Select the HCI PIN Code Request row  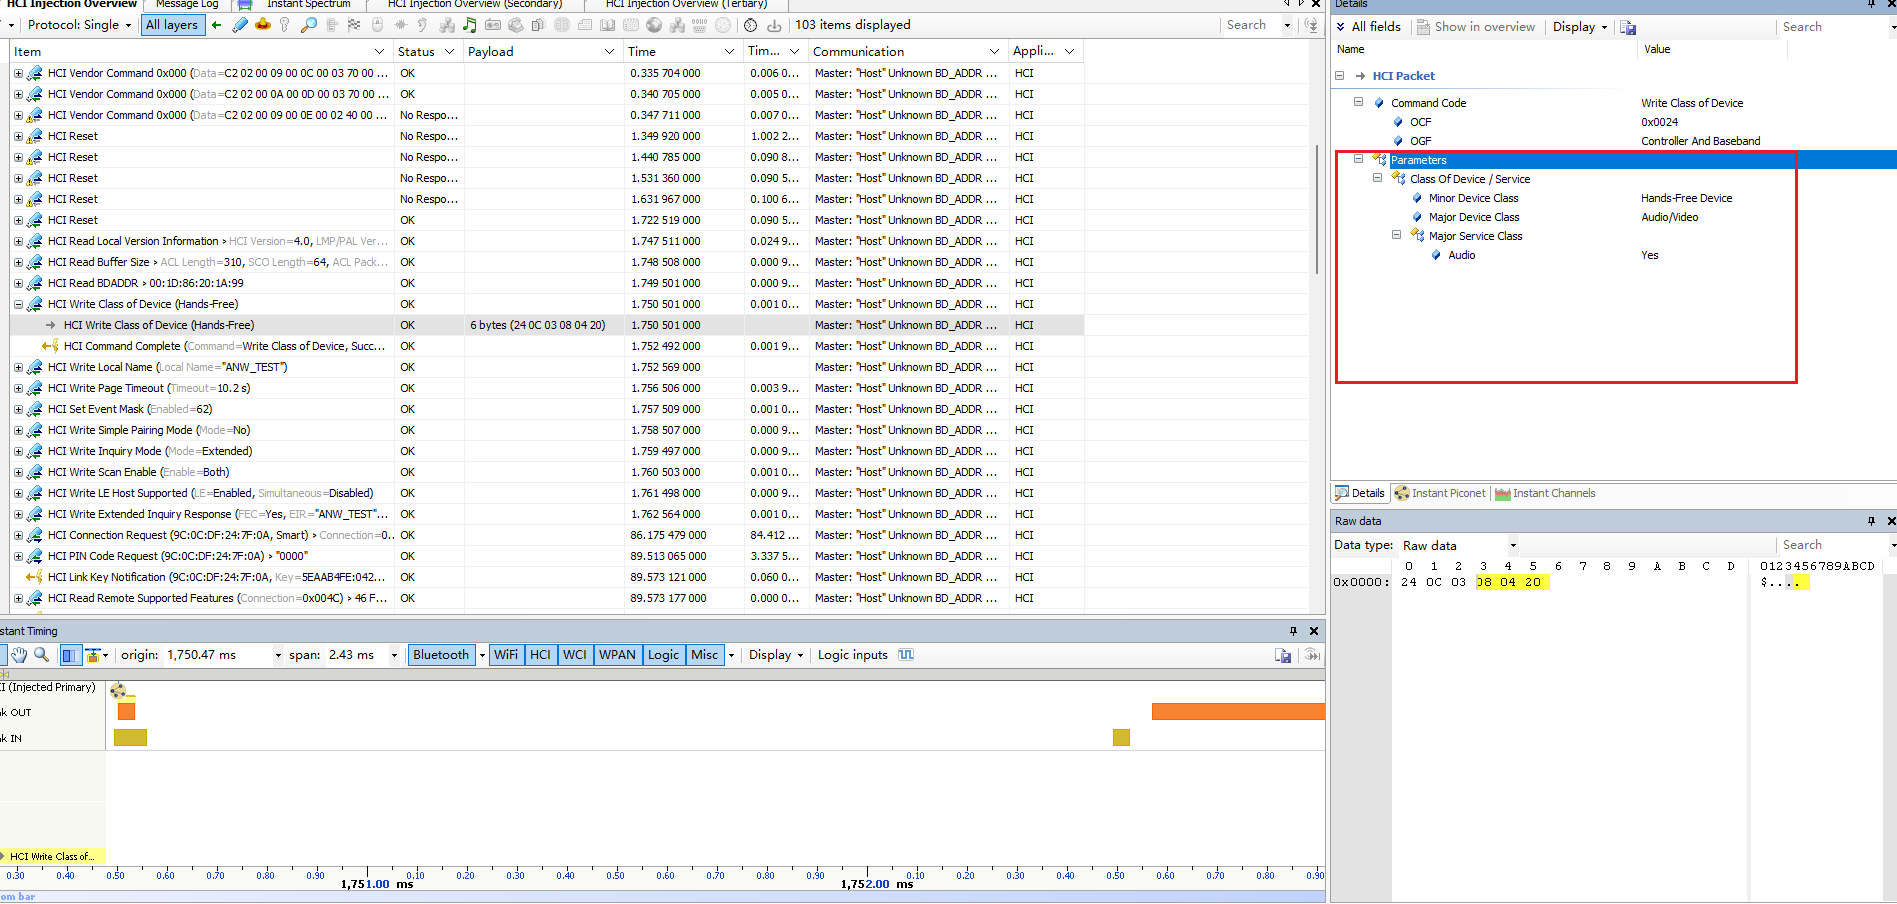546,556
